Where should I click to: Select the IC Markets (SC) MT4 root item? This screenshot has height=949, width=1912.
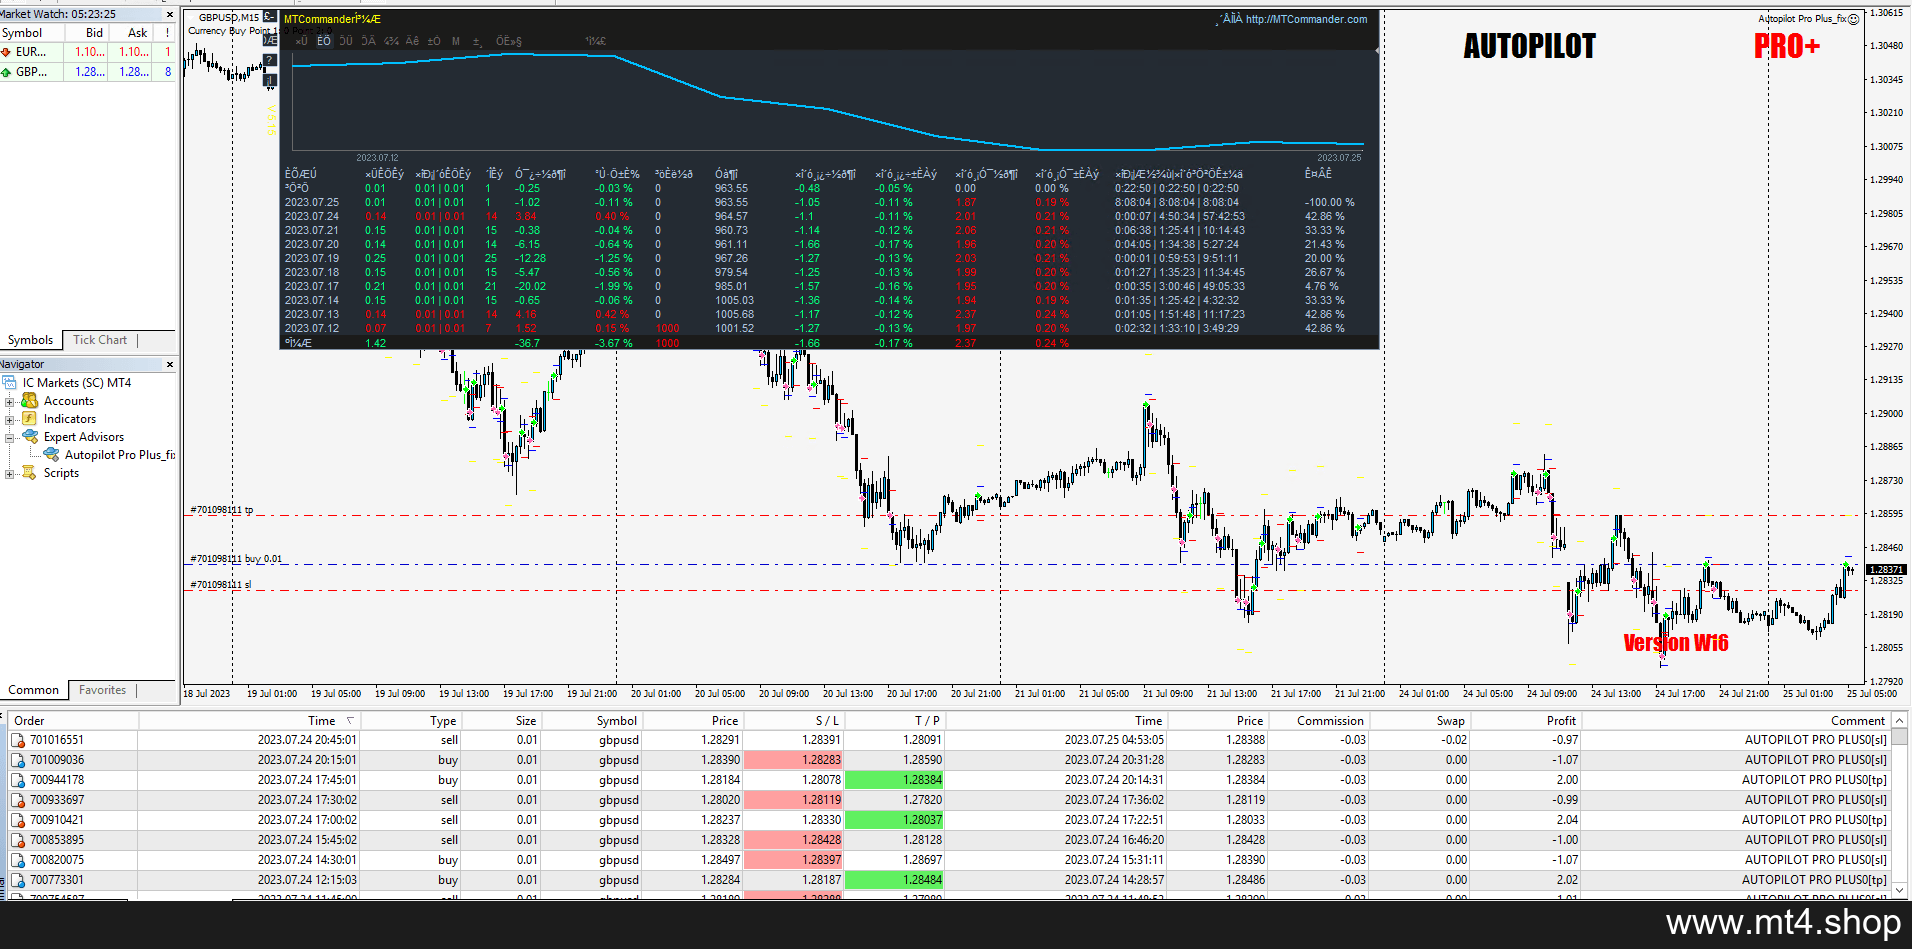pyautogui.click(x=77, y=383)
